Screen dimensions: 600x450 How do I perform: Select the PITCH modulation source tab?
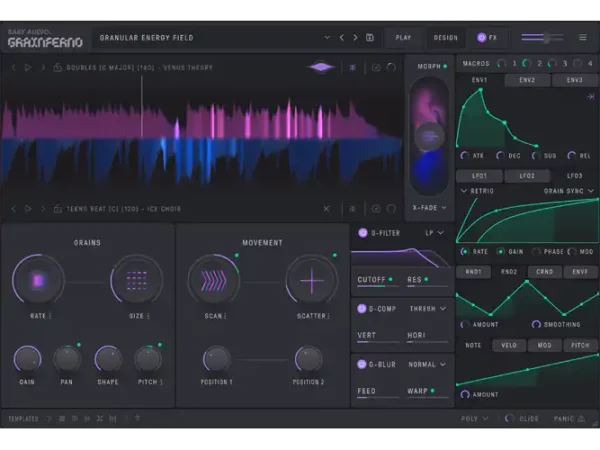(x=580, y=345)
